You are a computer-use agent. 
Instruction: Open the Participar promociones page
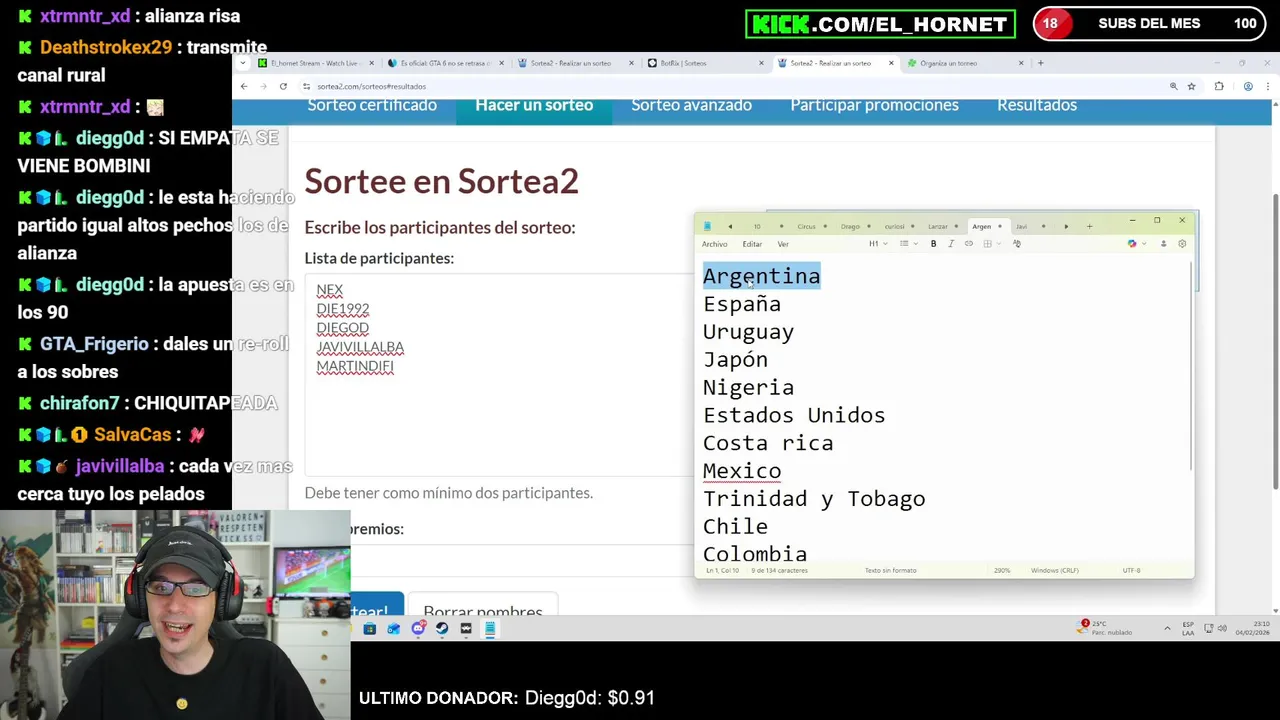[x=874, y=105]
